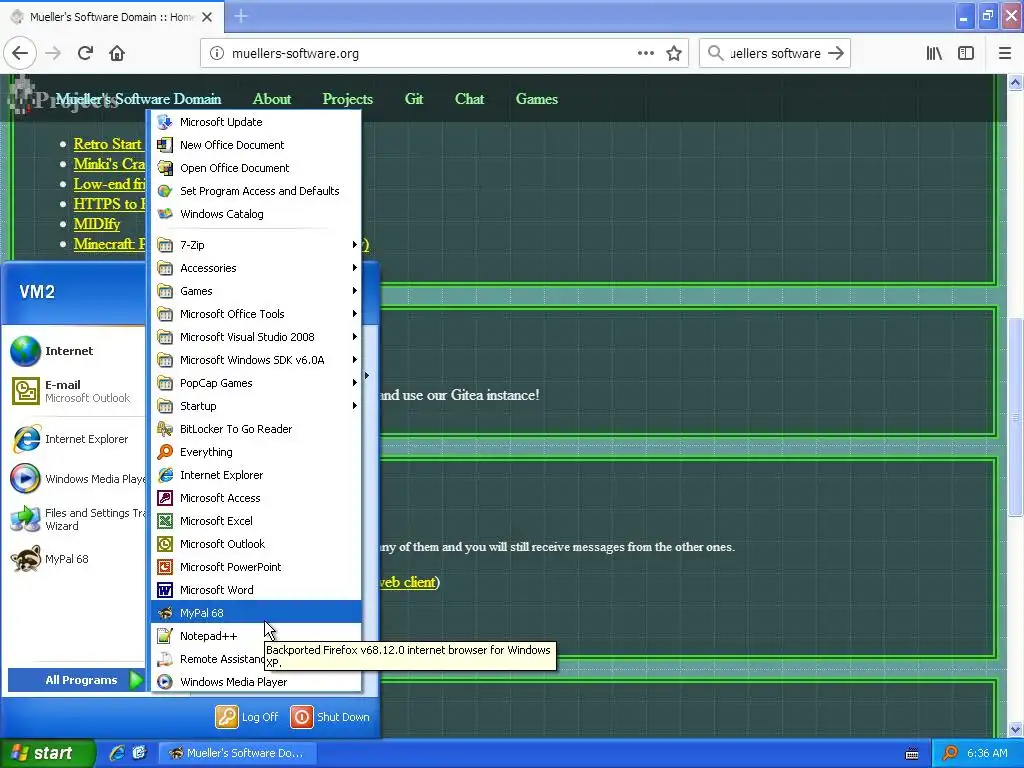This screenshot has width=1024, height=768.
Task: Open the Git navigation link
Action: coord(414,99)
